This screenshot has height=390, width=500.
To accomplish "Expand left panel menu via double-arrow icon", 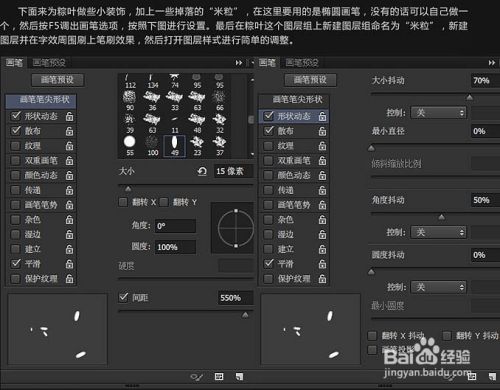I will click(239, 63).
